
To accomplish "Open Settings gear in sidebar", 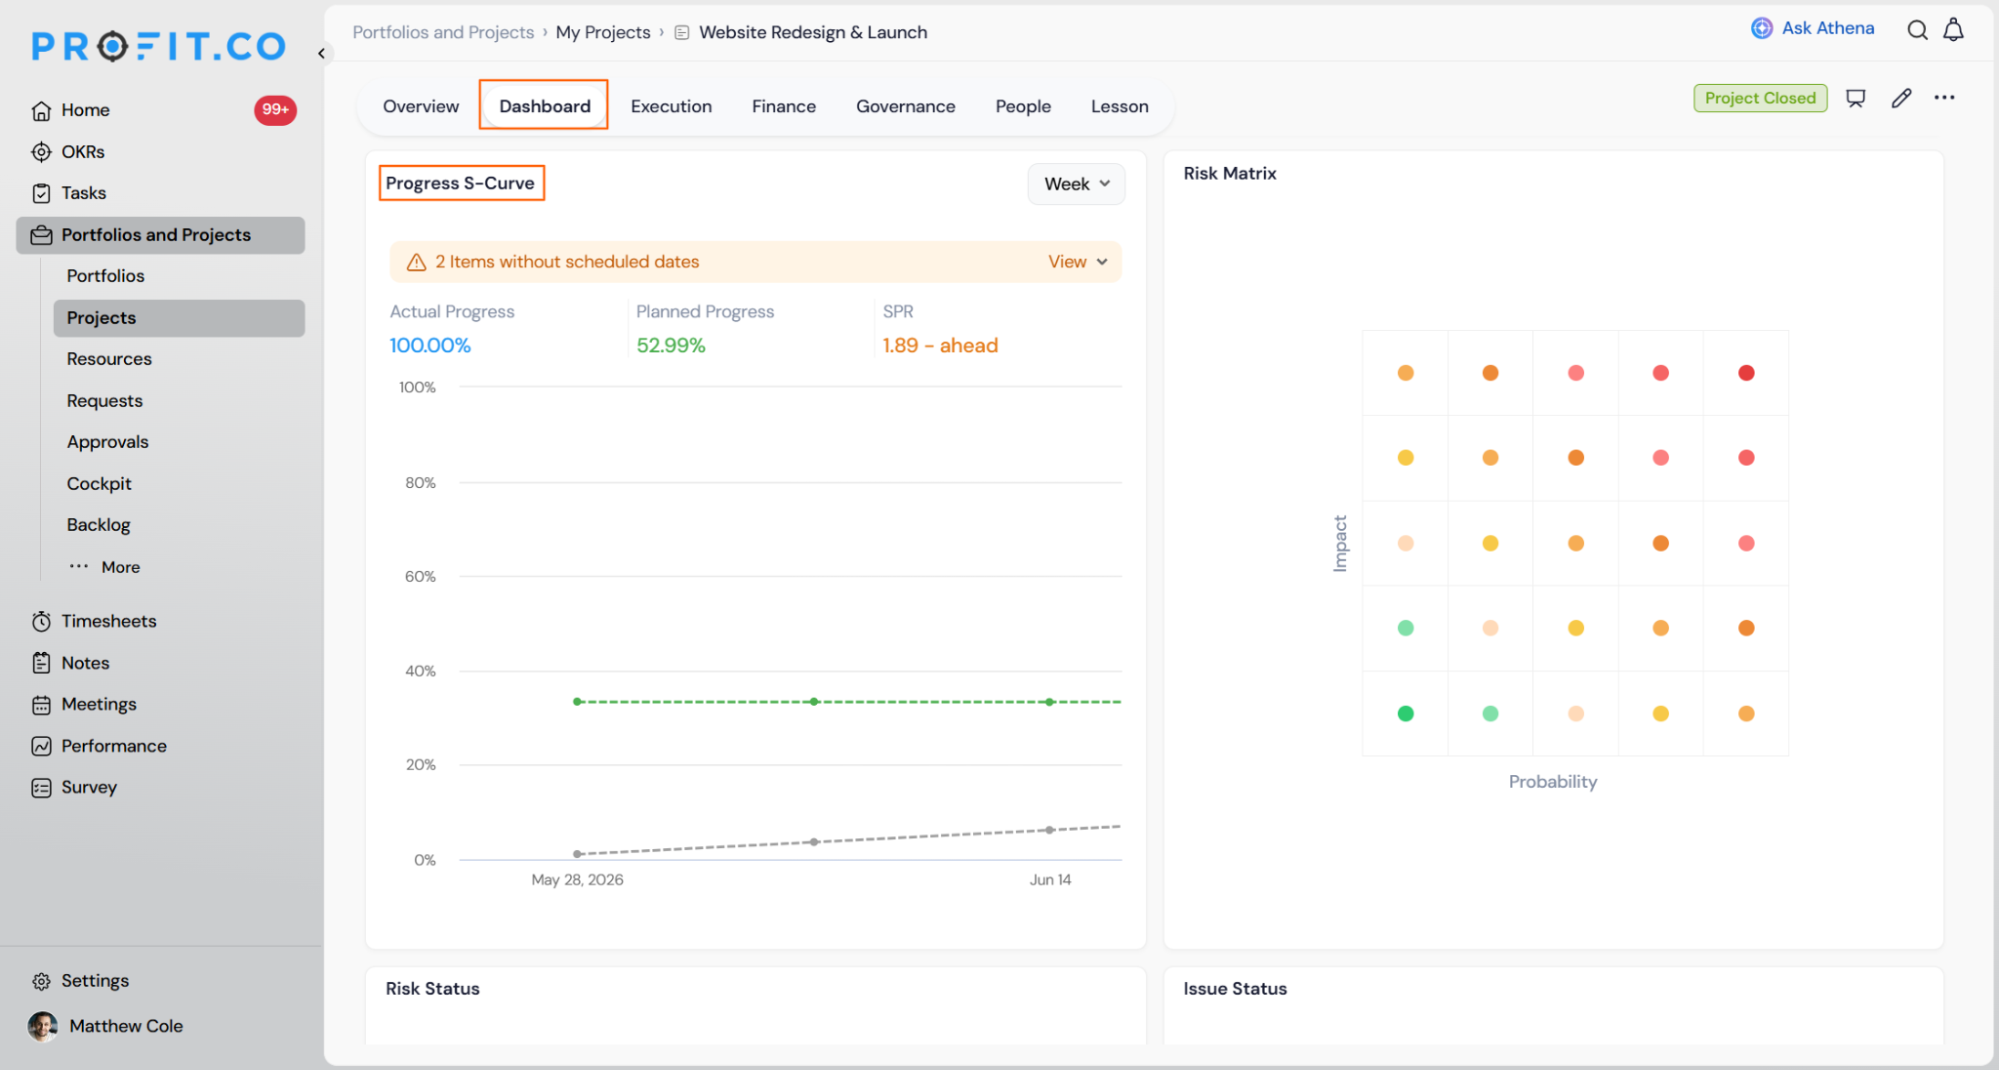I will click(x=41, y=981).
